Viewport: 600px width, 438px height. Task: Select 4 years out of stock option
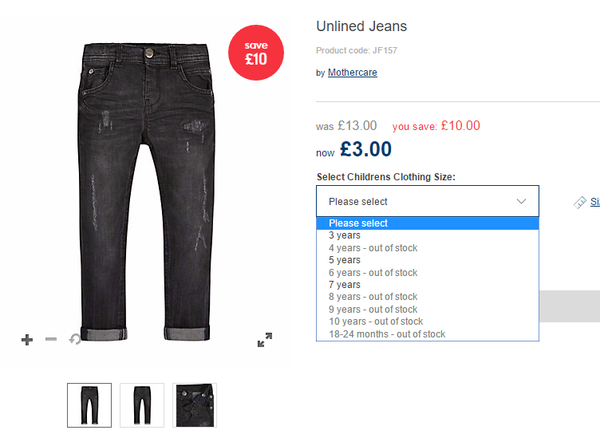click(427, 248)
